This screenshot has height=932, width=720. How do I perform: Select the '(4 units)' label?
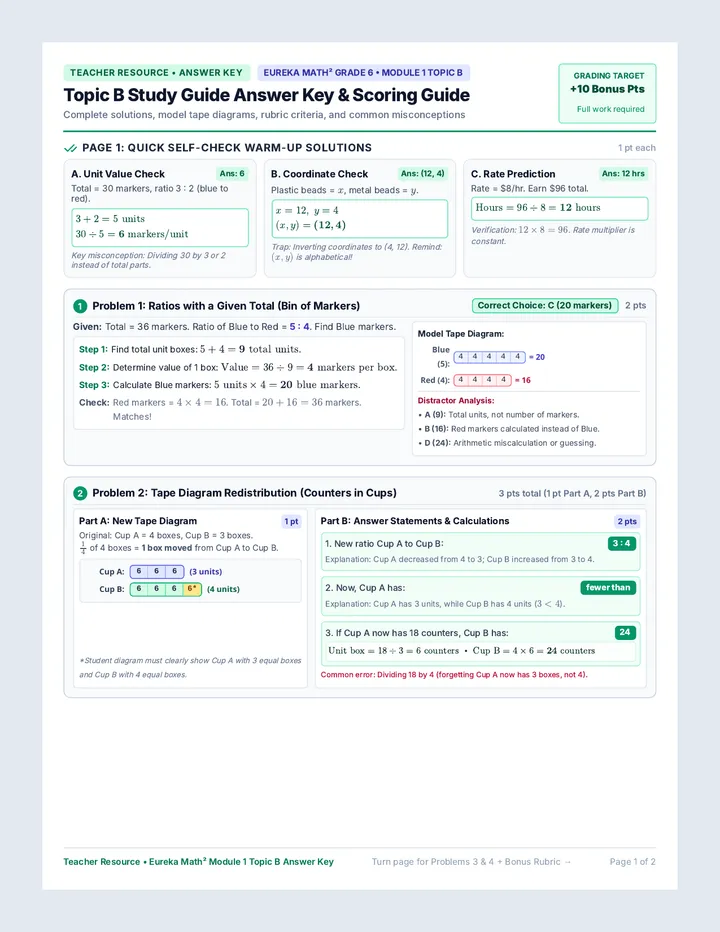224,590
